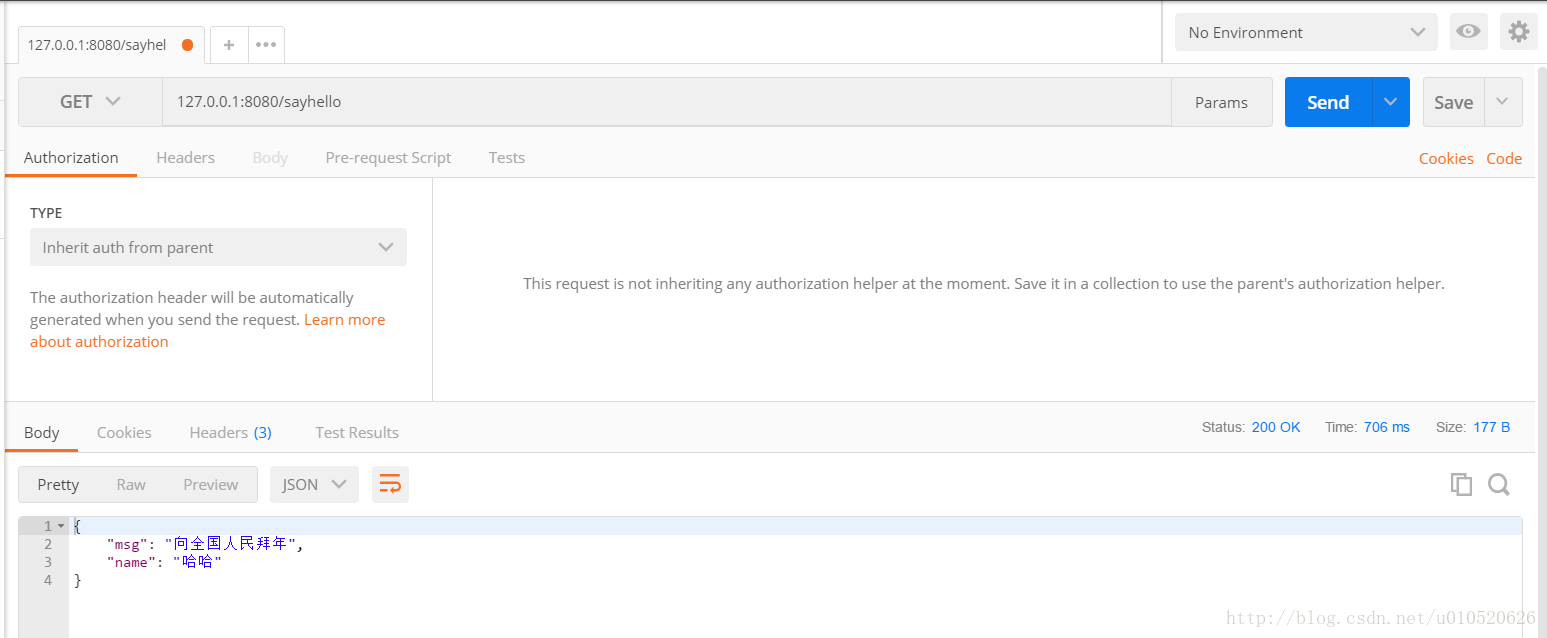Open the Cookies link at top right

pyautogui.click(x=1446, y=158)
